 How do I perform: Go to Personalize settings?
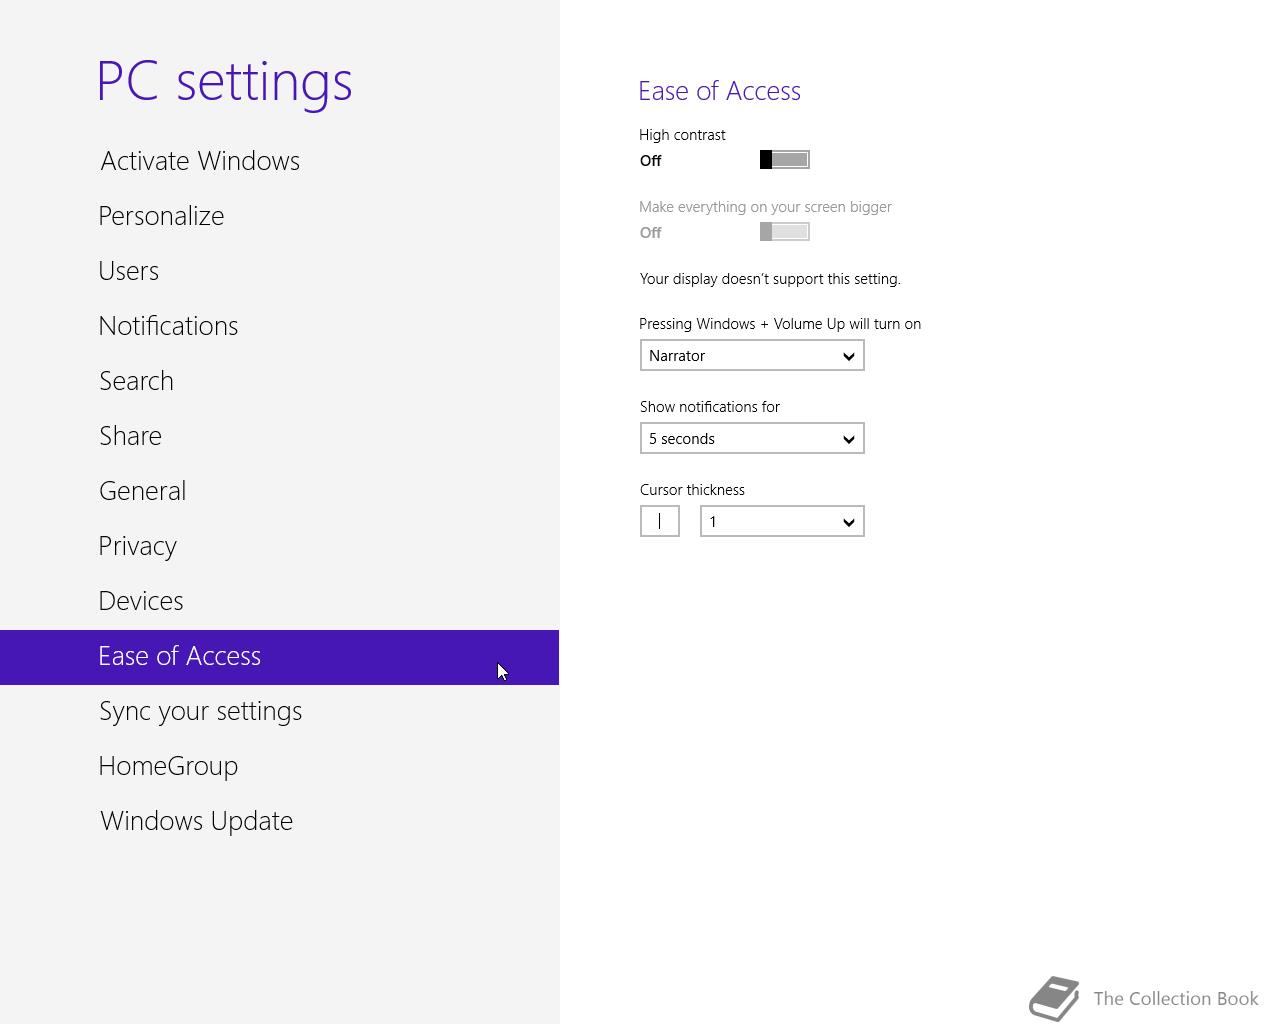pos(279,216)
